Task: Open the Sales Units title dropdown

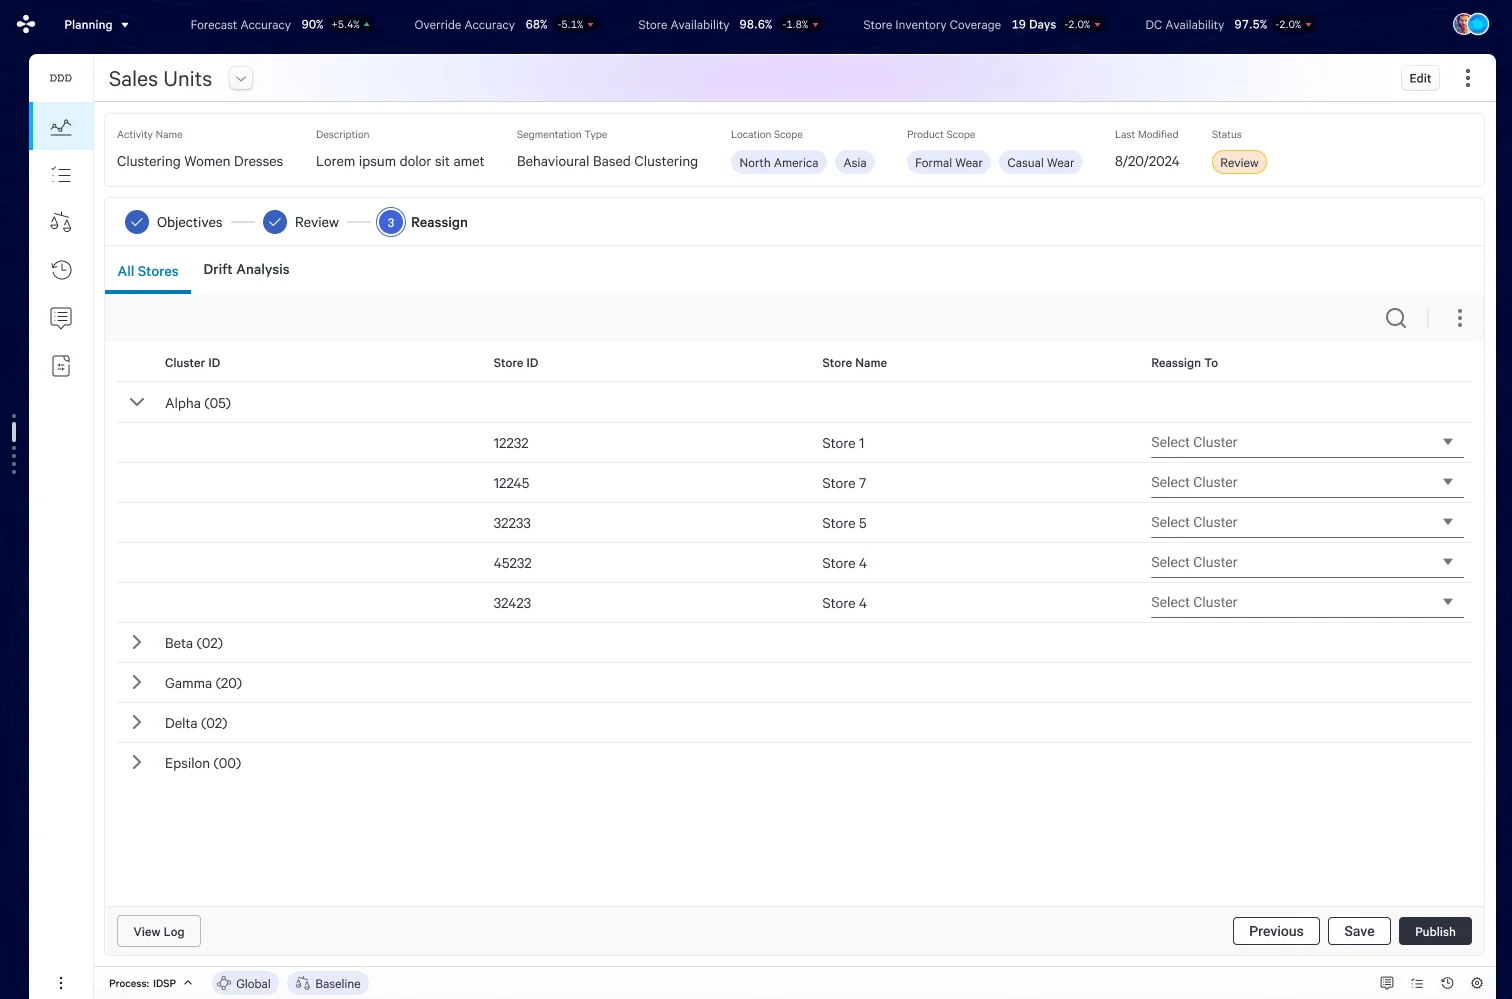Action: [241, 78]
